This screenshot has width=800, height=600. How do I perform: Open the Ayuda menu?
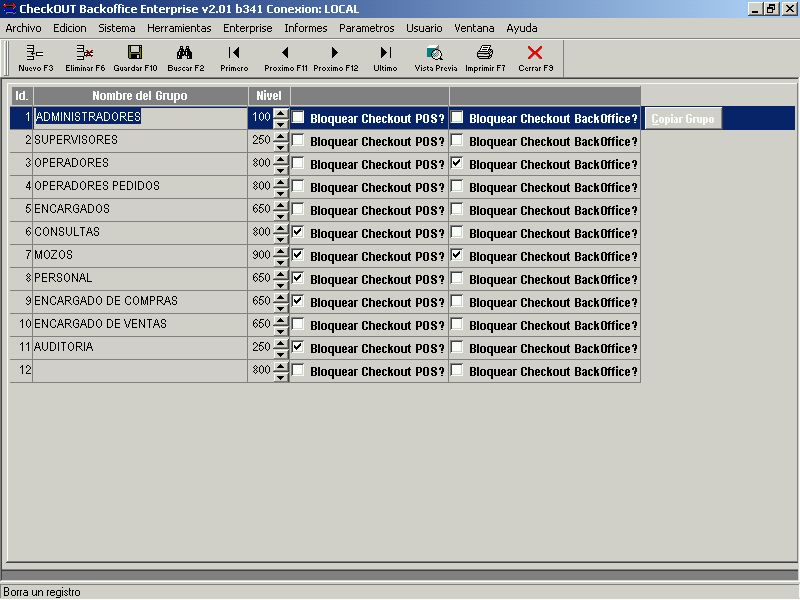[521, 28]
